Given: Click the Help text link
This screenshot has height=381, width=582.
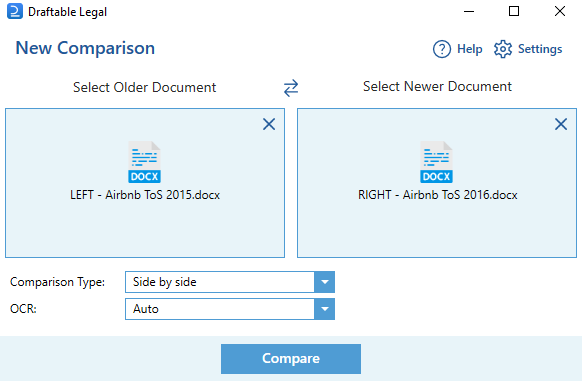Looking at the screenshot, I should pyautogui.click(x=470, y=49).
